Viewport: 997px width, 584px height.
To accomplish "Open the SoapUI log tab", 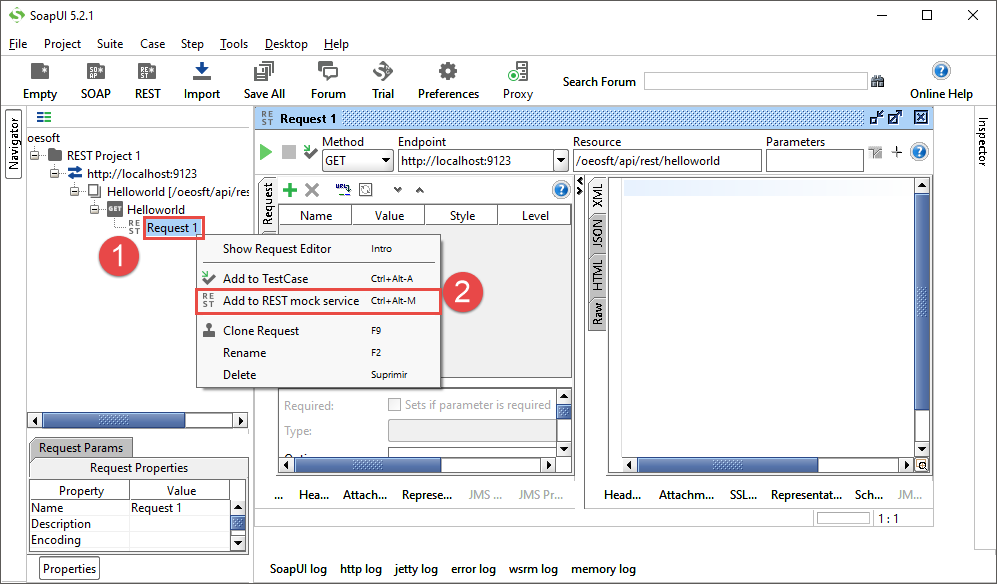I will (x=298, y=569).
